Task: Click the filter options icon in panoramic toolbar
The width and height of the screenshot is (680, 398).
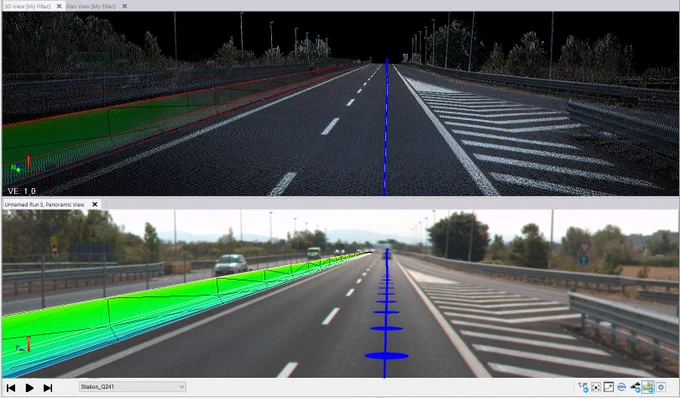Action: coord(583,387)
